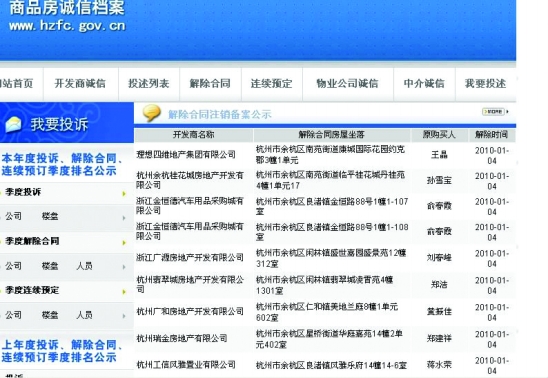Click the yellow arrow next to 季度解除合同
This screenshot has width=548, height=378.
pos(124,242)
